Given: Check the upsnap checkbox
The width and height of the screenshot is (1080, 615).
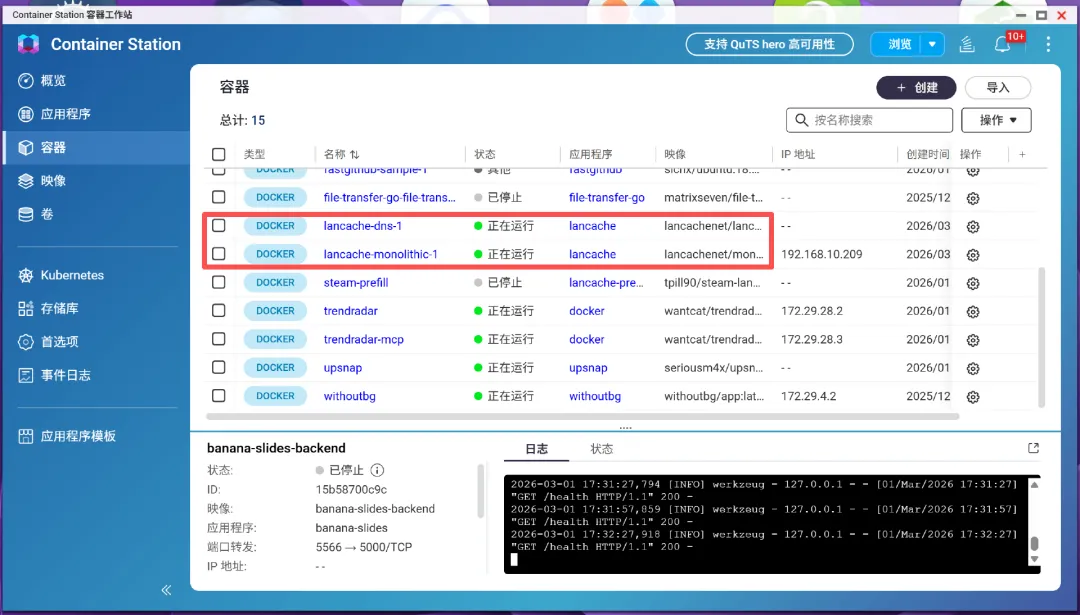Looking at the screenshot, I should pyautogui.click(x=218, y=367).
